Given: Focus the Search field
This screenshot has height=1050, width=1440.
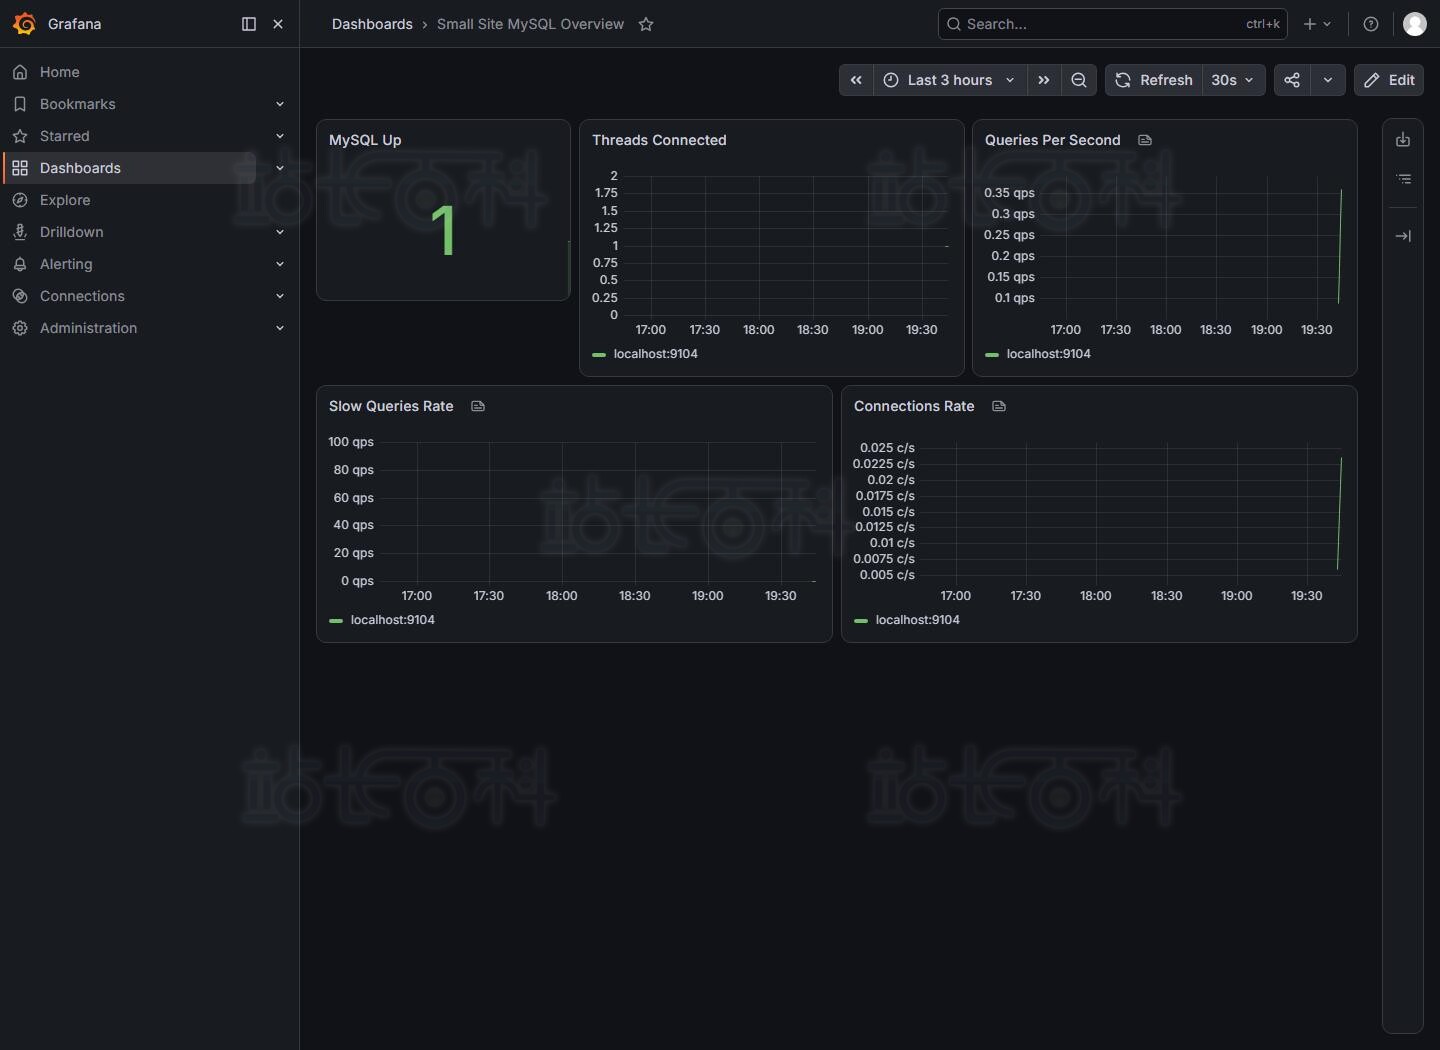Looking at the screenshot, I should pyautogui.click(x=1112, y=24).
